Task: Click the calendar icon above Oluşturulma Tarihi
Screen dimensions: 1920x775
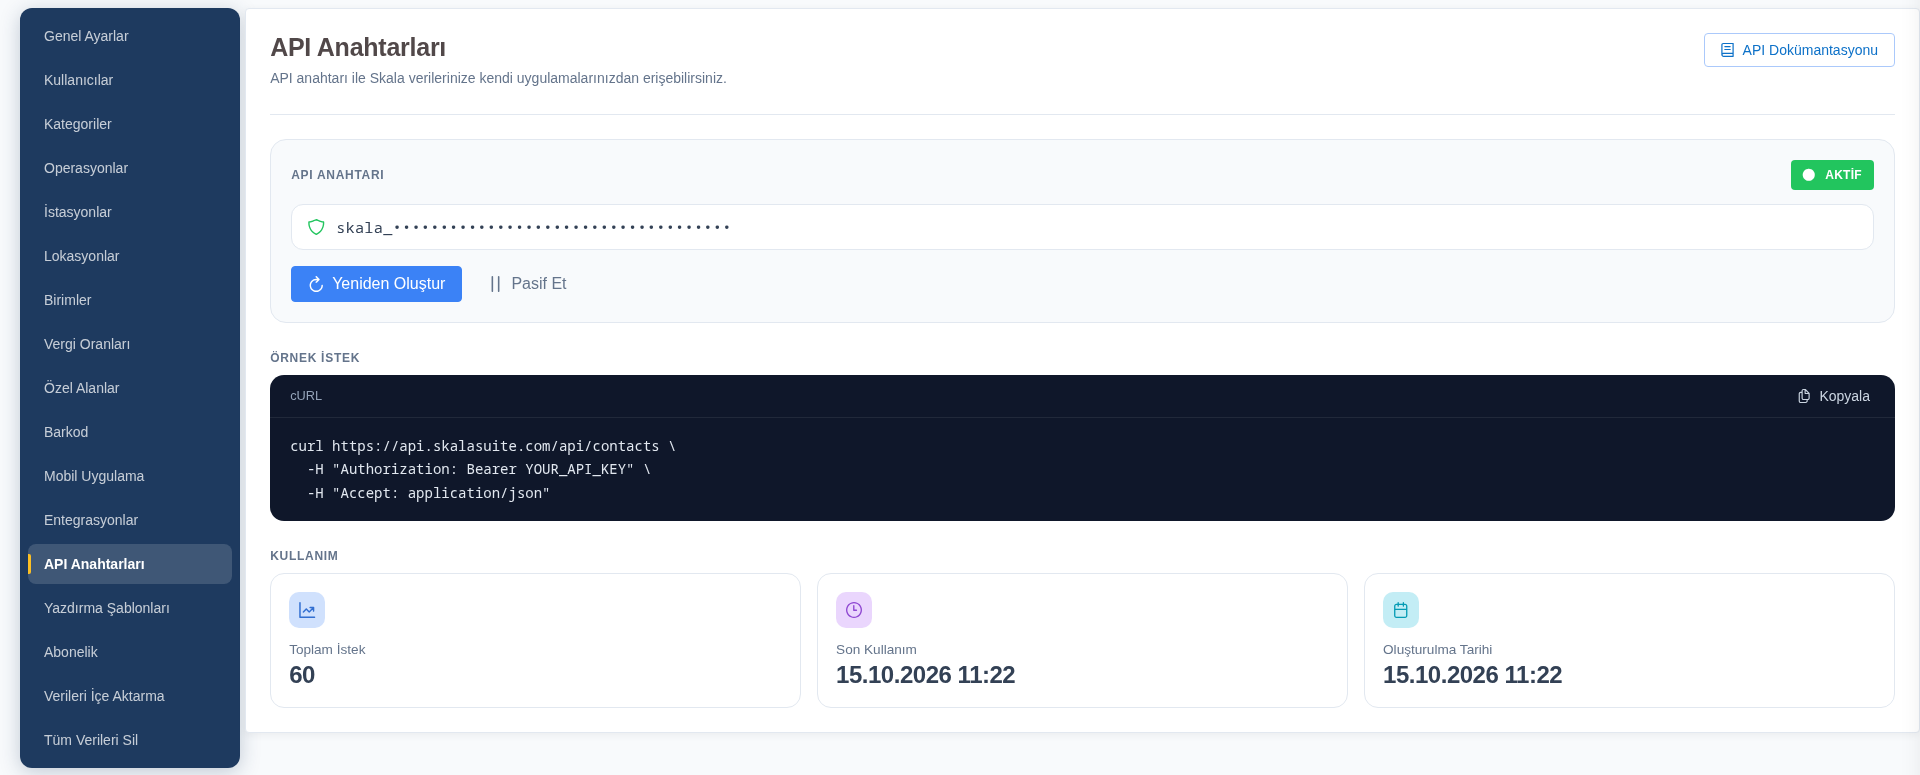Action: click(1401, 610)
